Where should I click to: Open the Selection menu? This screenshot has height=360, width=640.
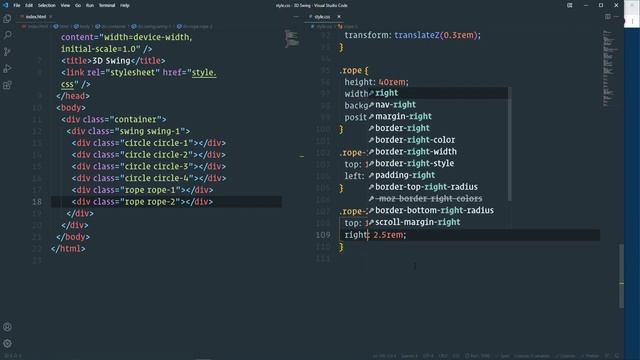[x=47, y=5]
